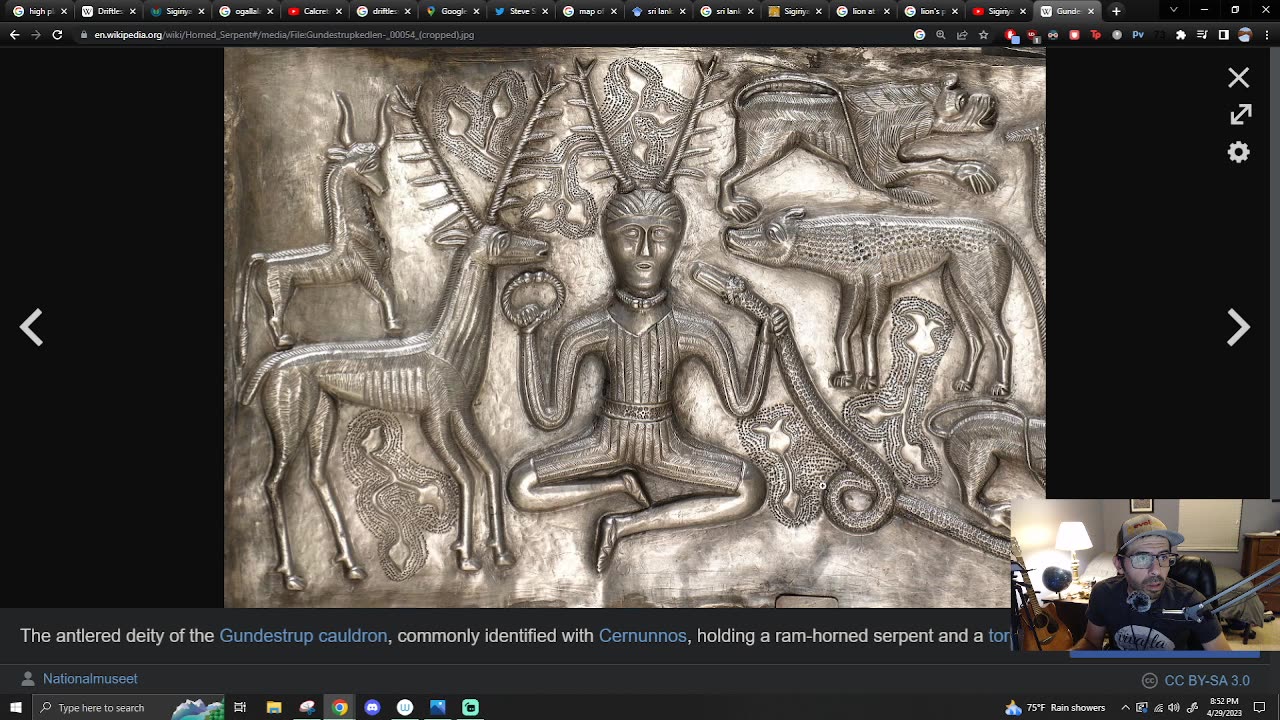Open the media control queue icon

[1202, 35]
